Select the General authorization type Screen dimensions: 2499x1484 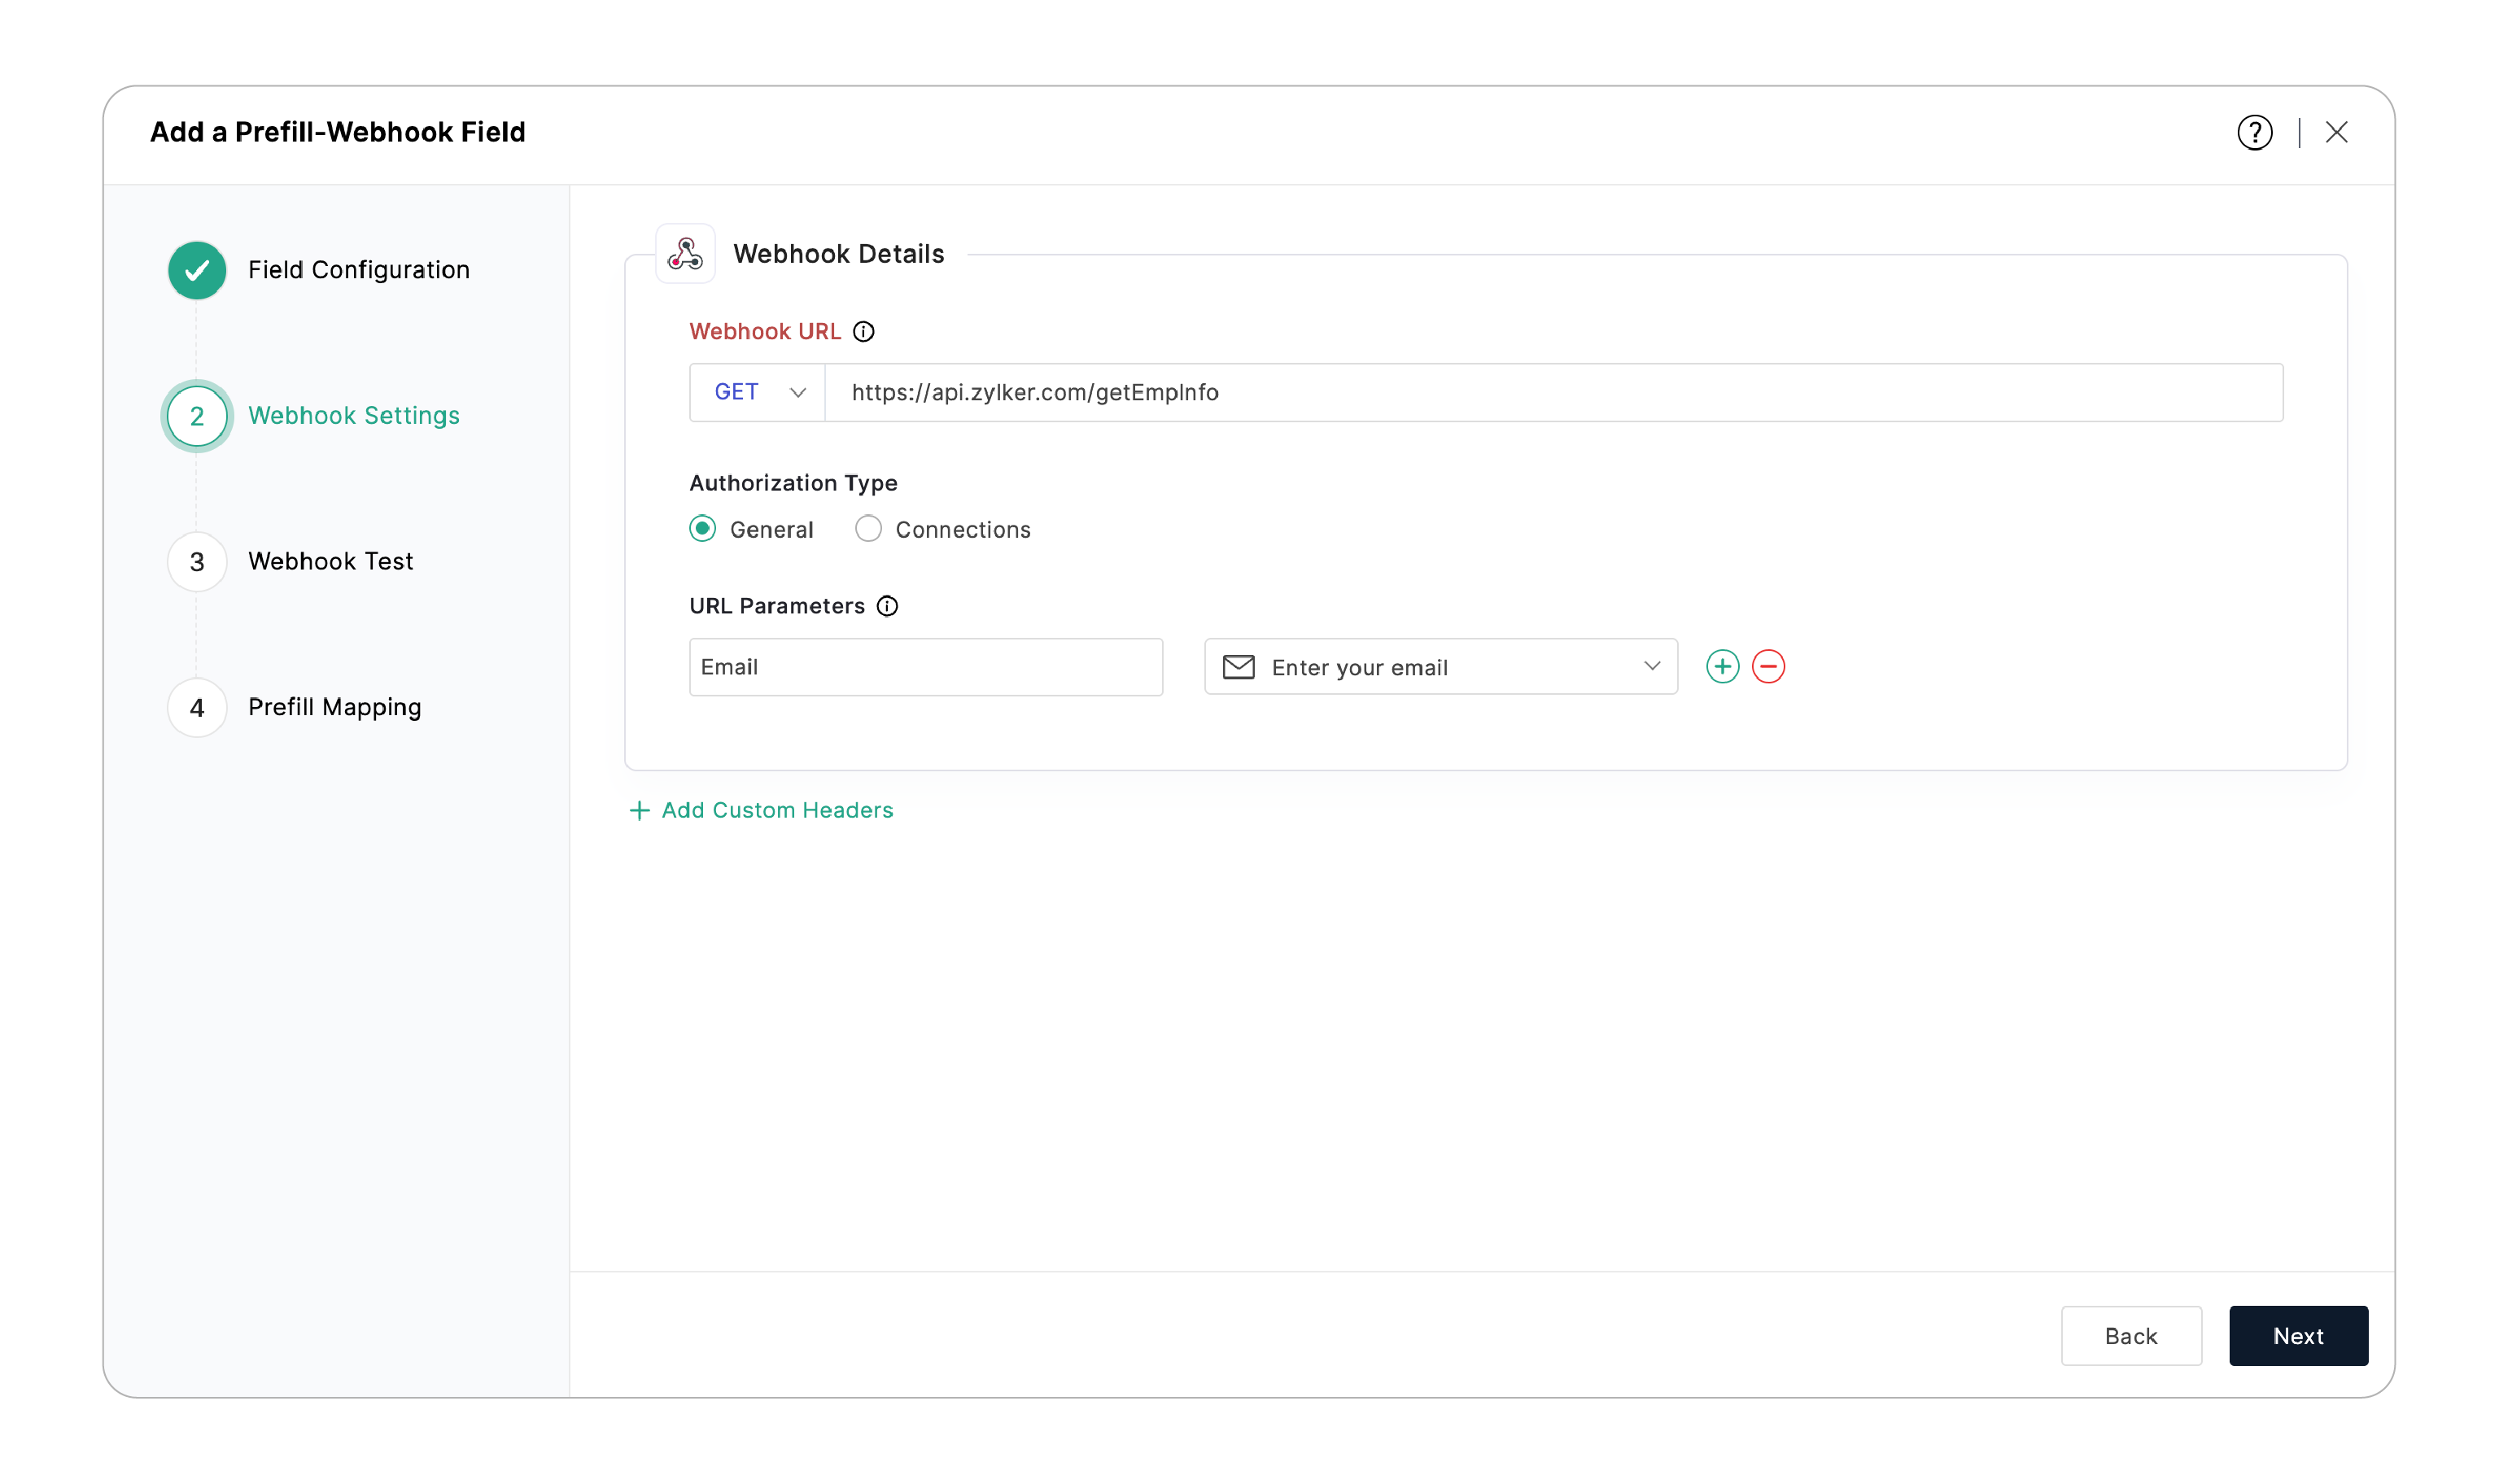[703, 529]
